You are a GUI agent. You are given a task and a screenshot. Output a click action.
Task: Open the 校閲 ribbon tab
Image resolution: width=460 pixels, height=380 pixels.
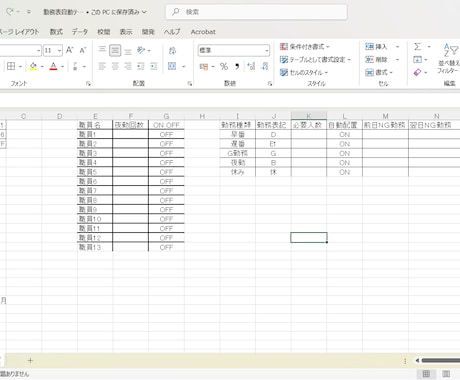pyautogui.click(x=104, y=32)
